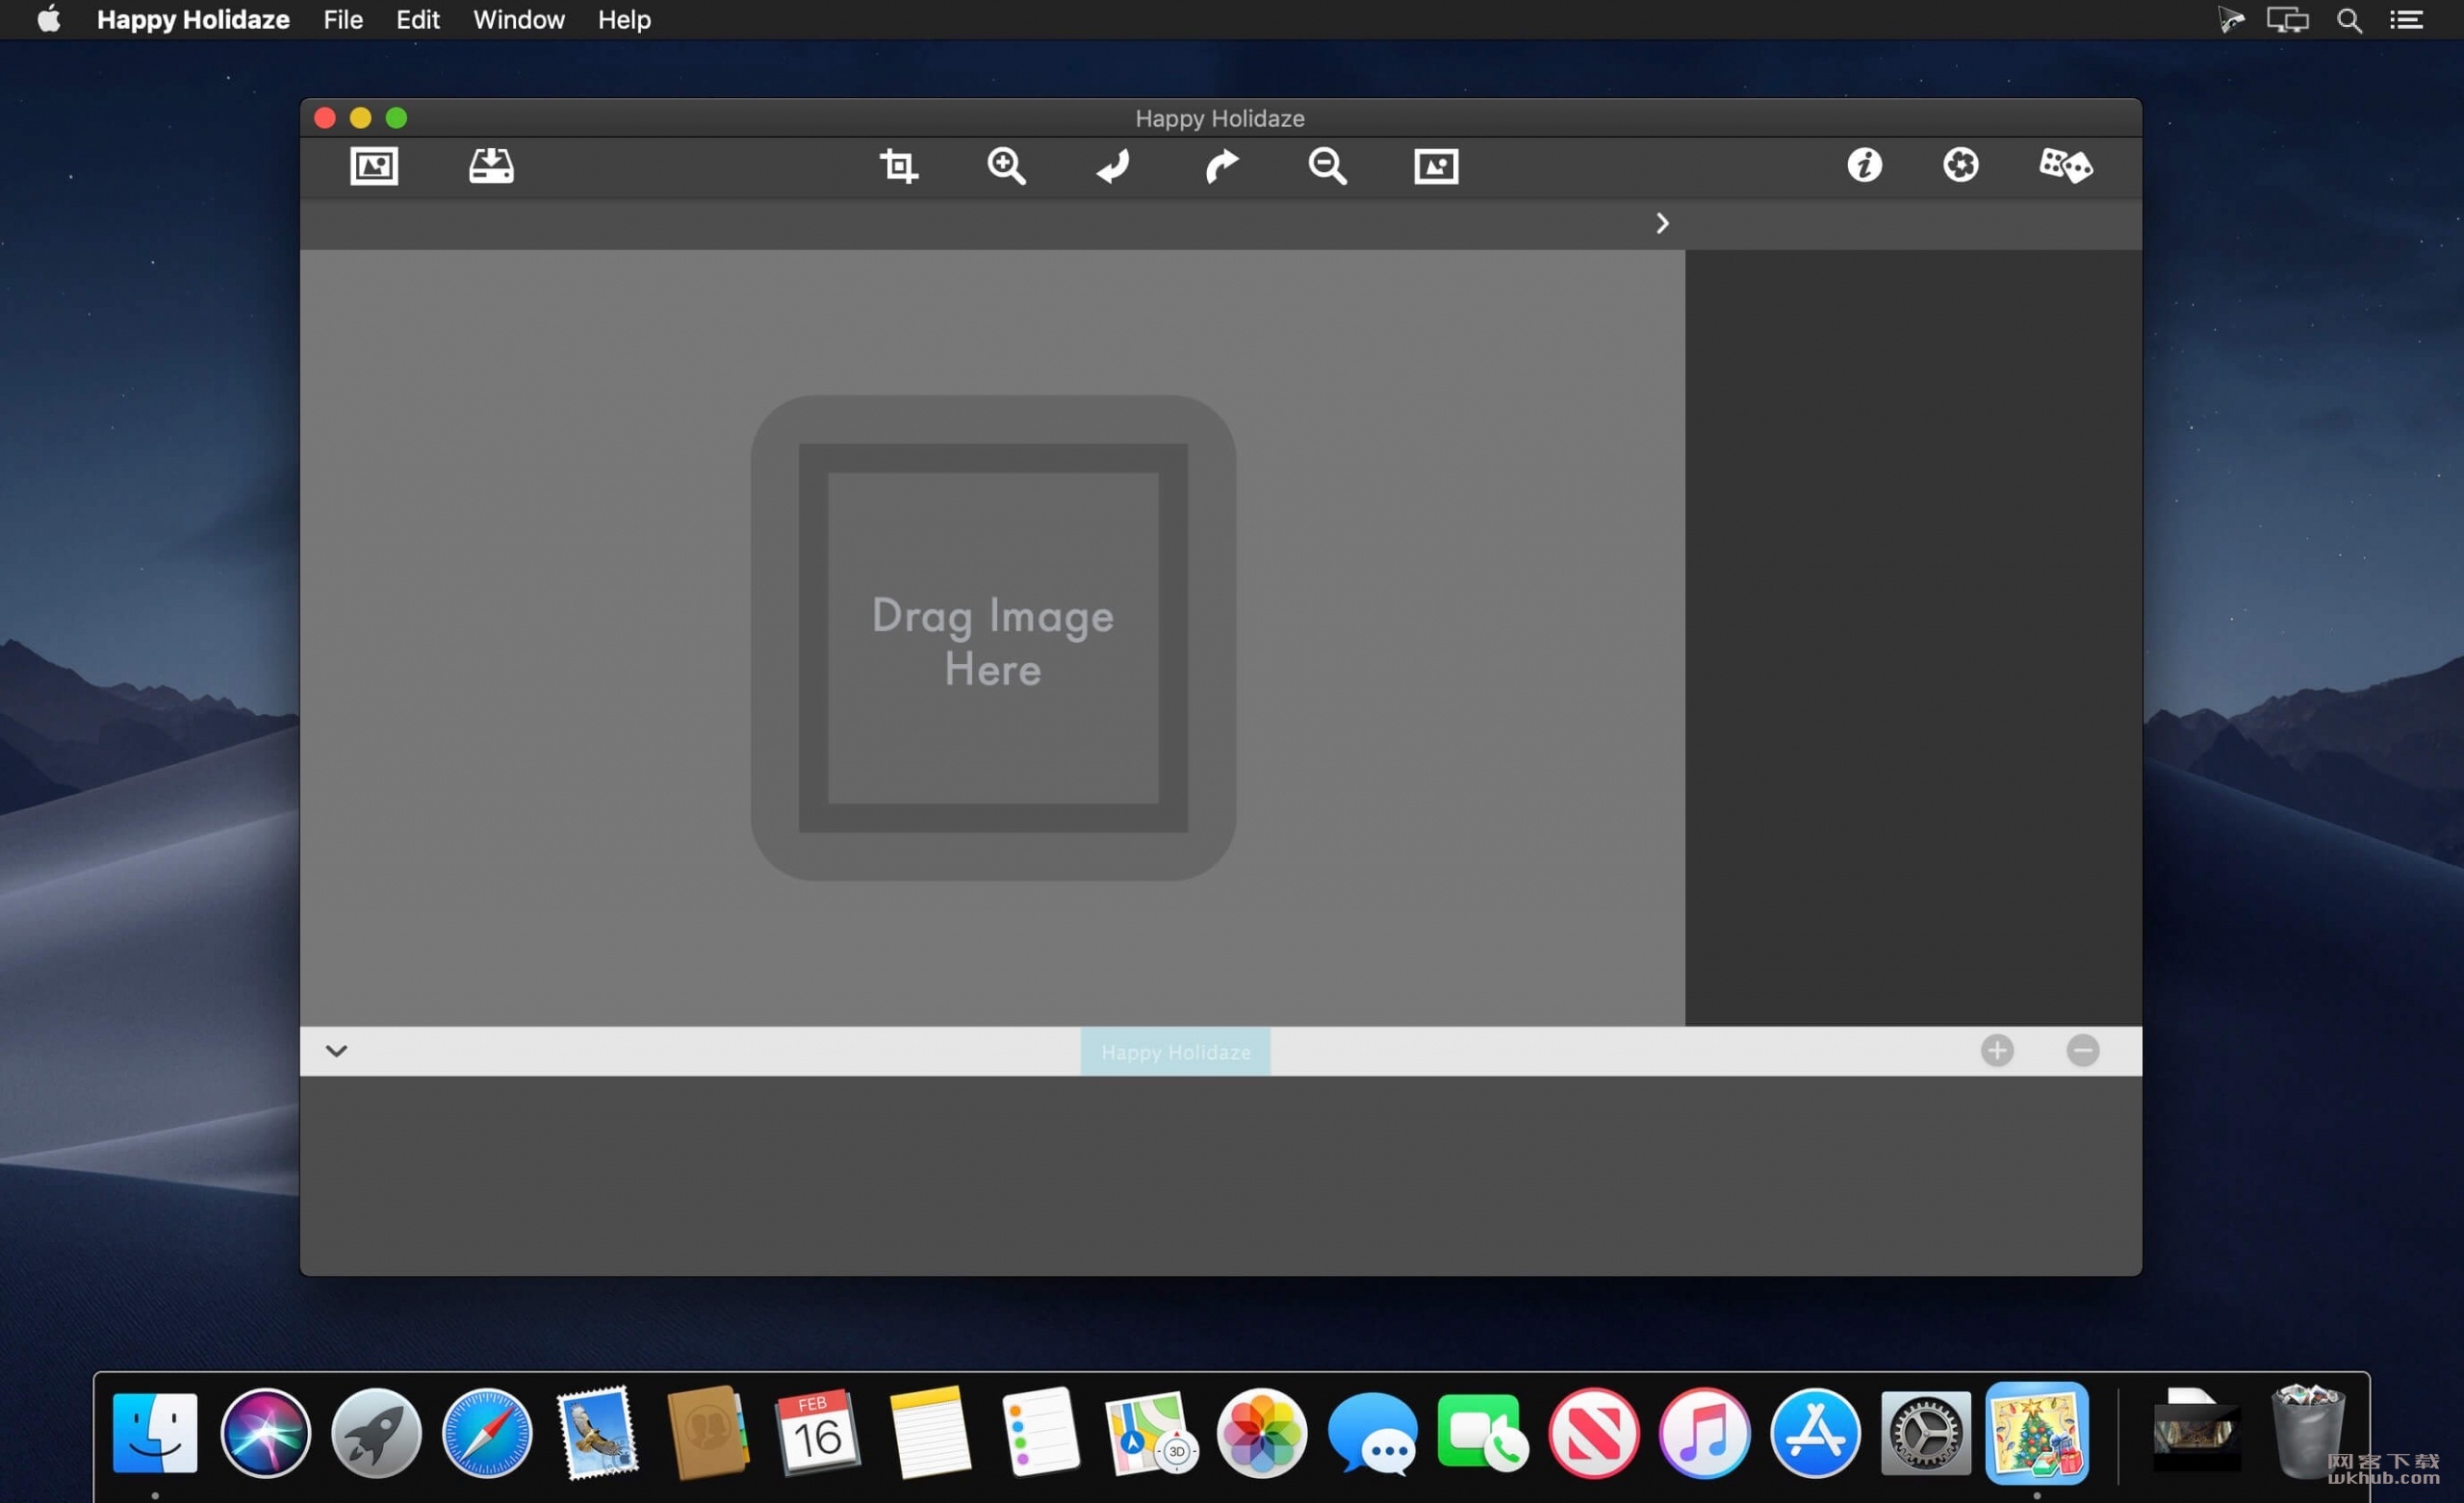Open Launchpad rocket icon in Dock
2464x1503 pixels.
376,1433
